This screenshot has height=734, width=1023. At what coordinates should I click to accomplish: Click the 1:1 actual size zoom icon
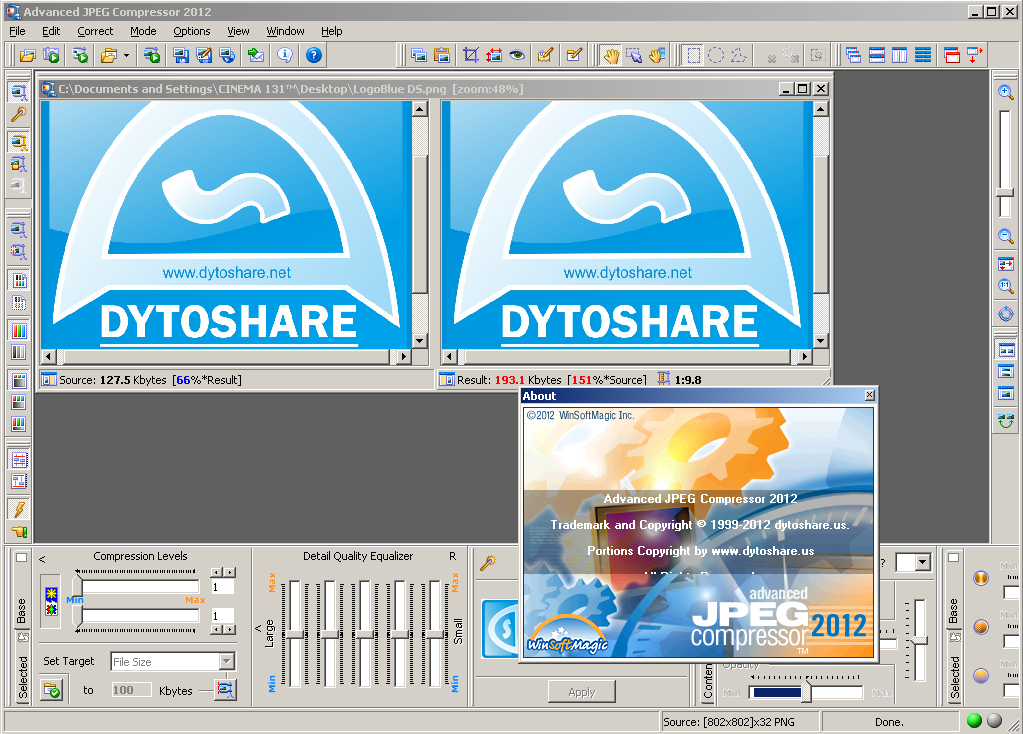pyautogui.click(x=1006, y=286)
